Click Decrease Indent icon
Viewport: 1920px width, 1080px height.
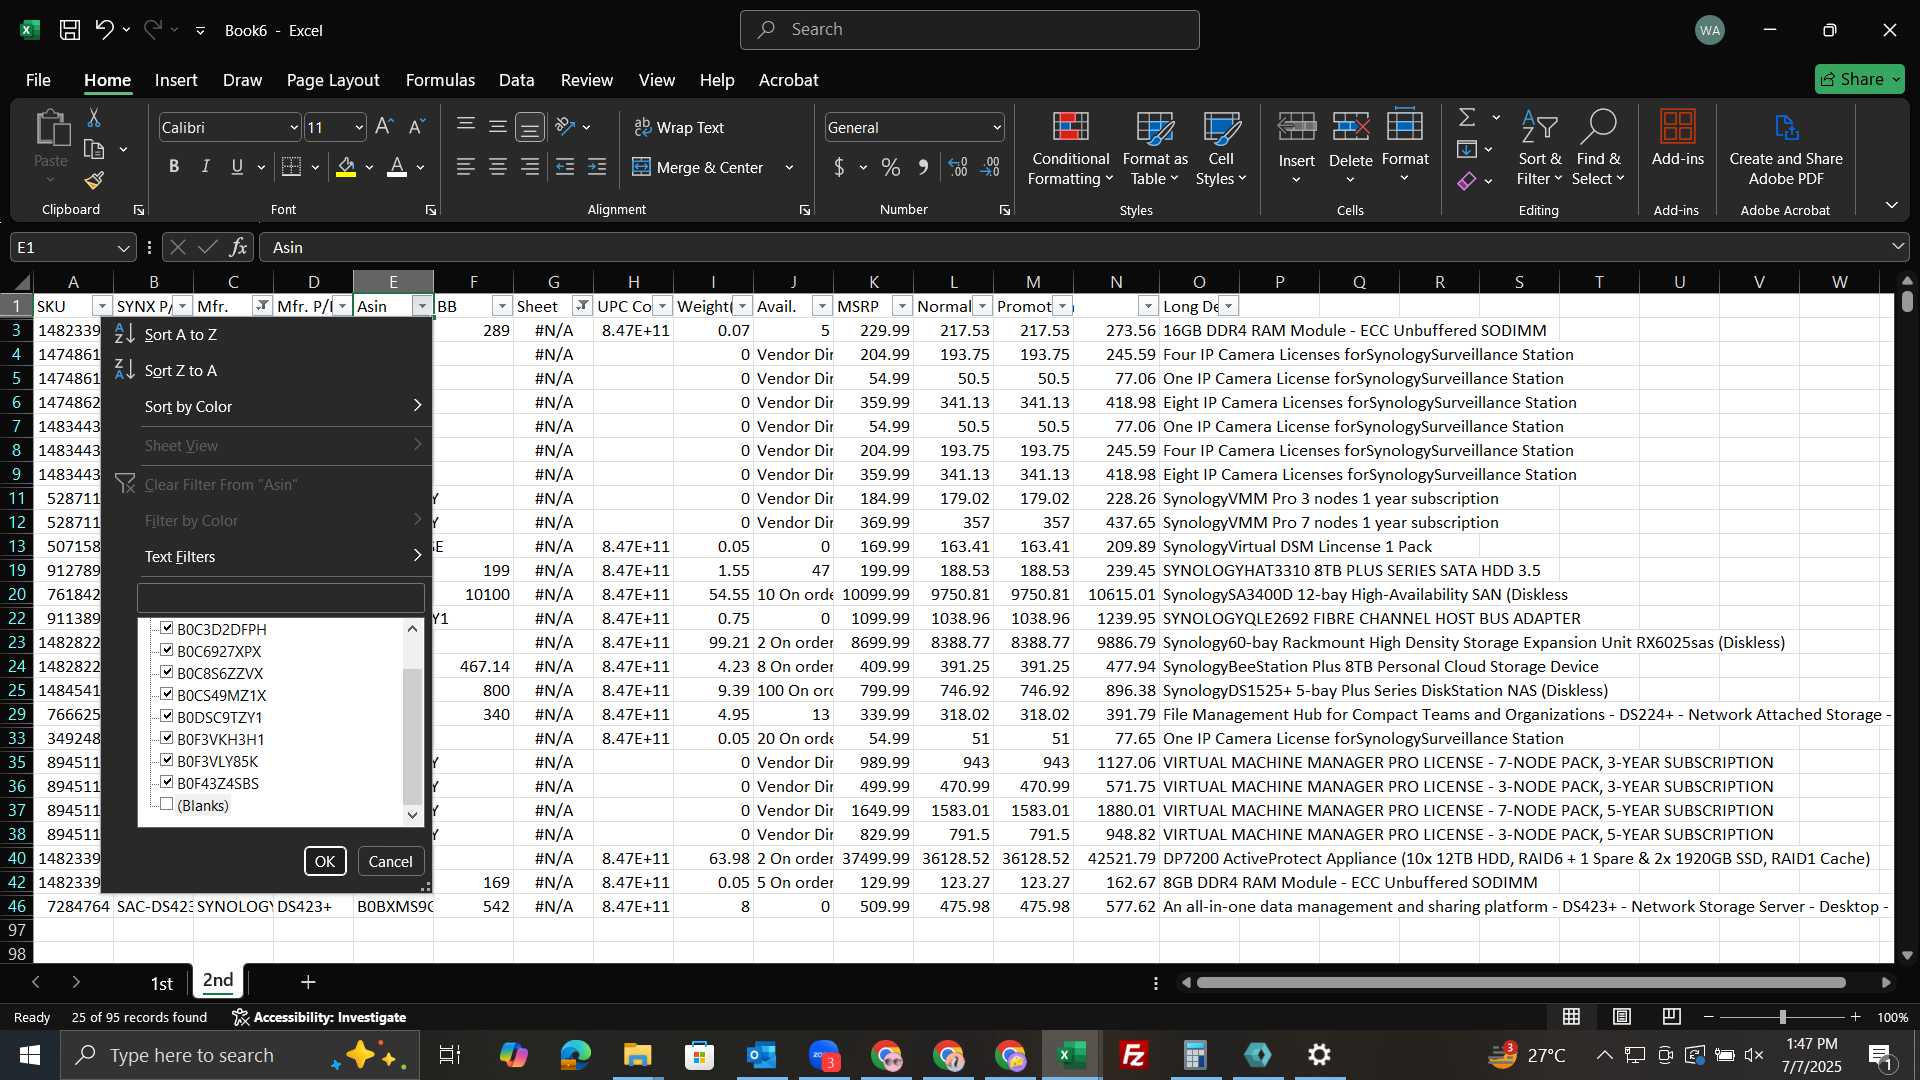tap(565, 167)
